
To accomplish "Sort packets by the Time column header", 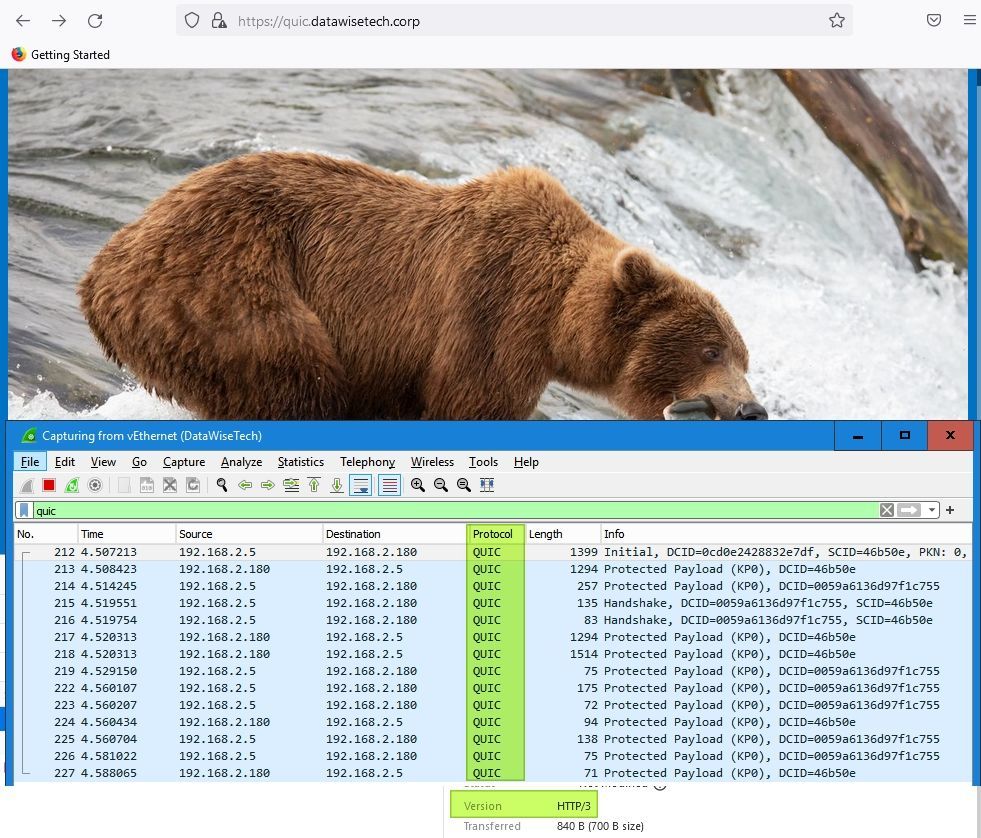I will tap(127, 534).
